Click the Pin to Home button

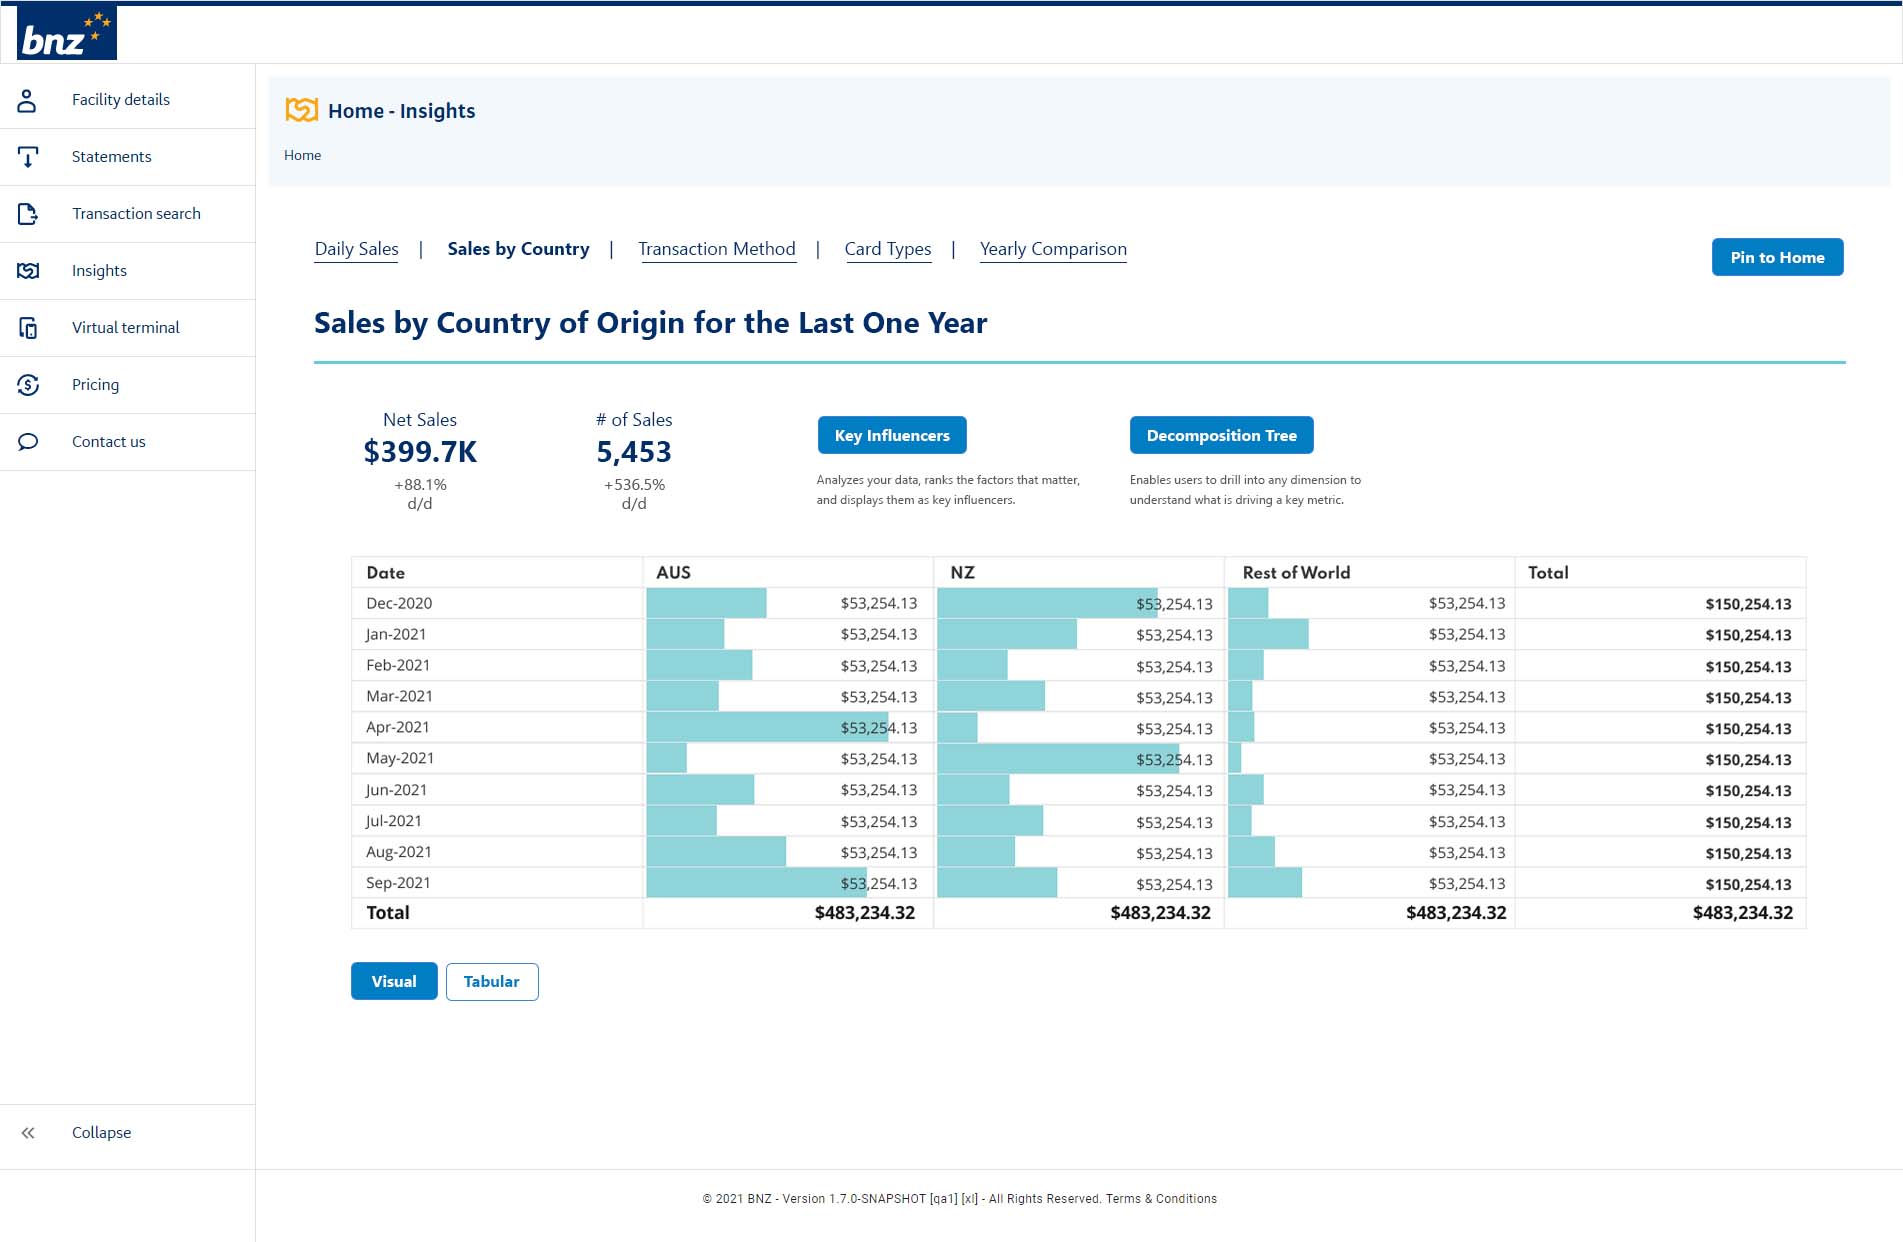[1777, 257]
